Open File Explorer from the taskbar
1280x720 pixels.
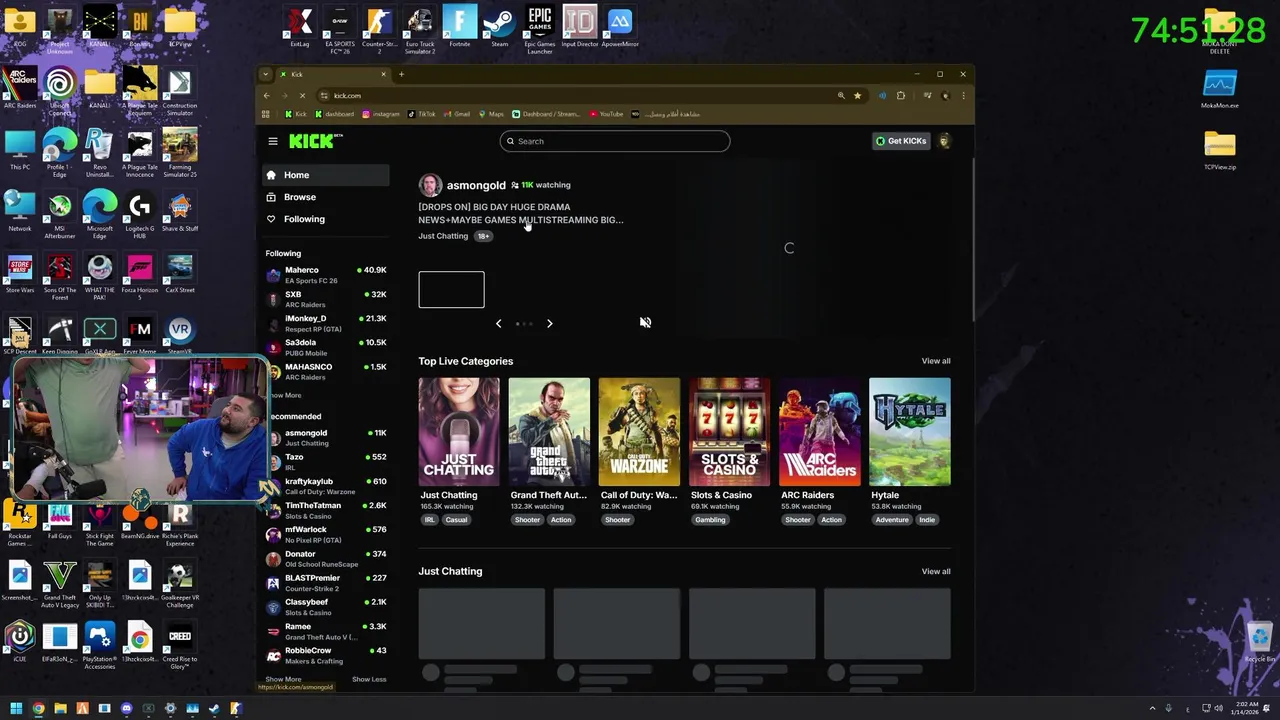(x=60, y=708)
